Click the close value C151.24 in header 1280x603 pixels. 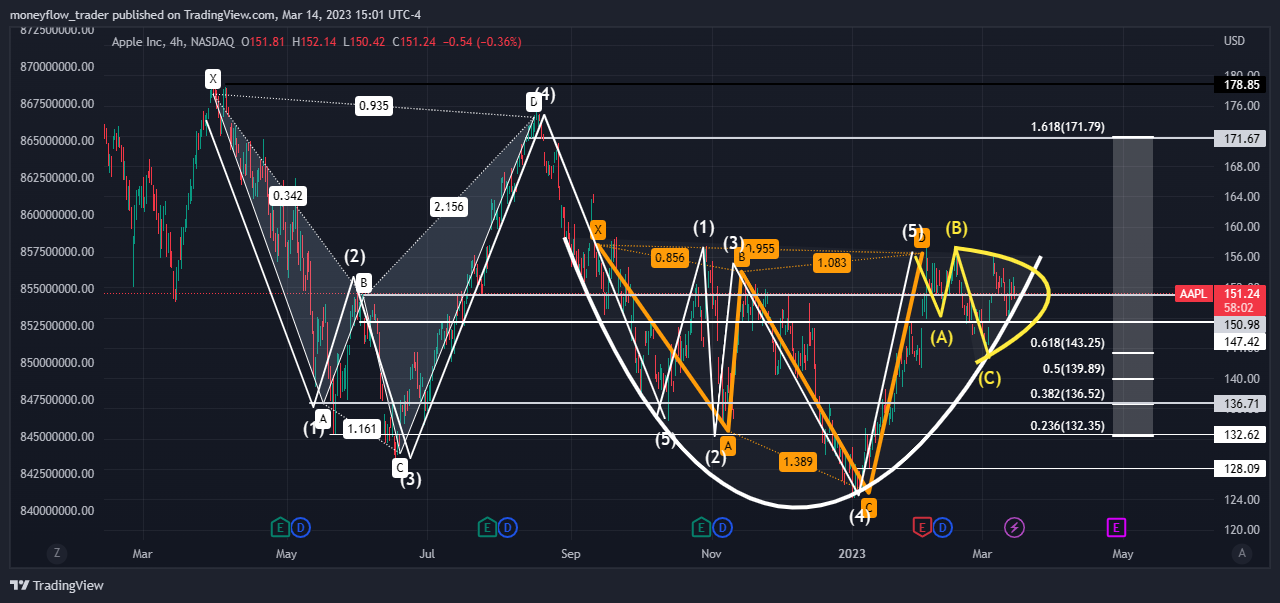(x=412, y=42)
